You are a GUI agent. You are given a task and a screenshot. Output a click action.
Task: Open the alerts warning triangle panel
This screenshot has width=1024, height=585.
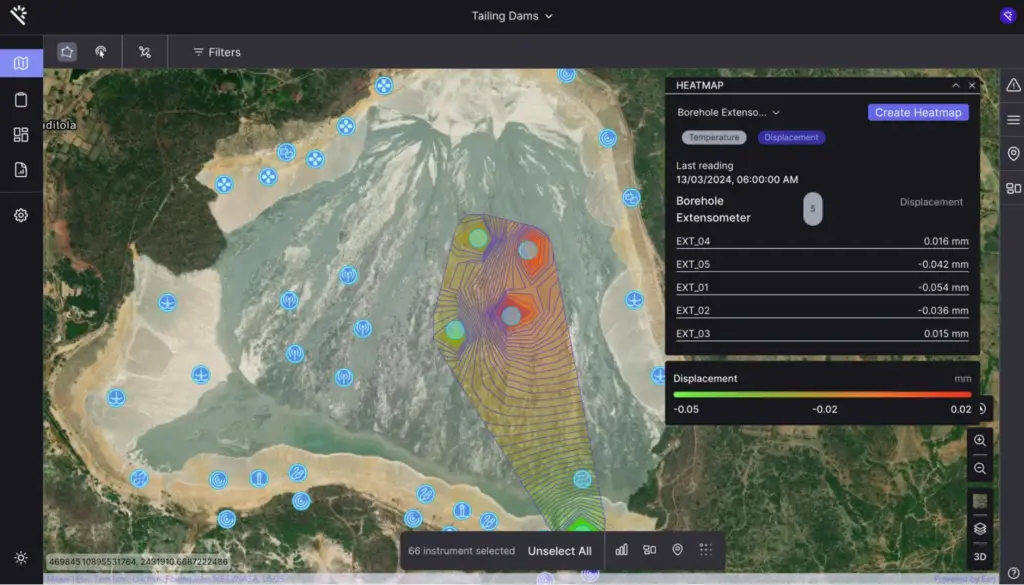(1013, 85)
